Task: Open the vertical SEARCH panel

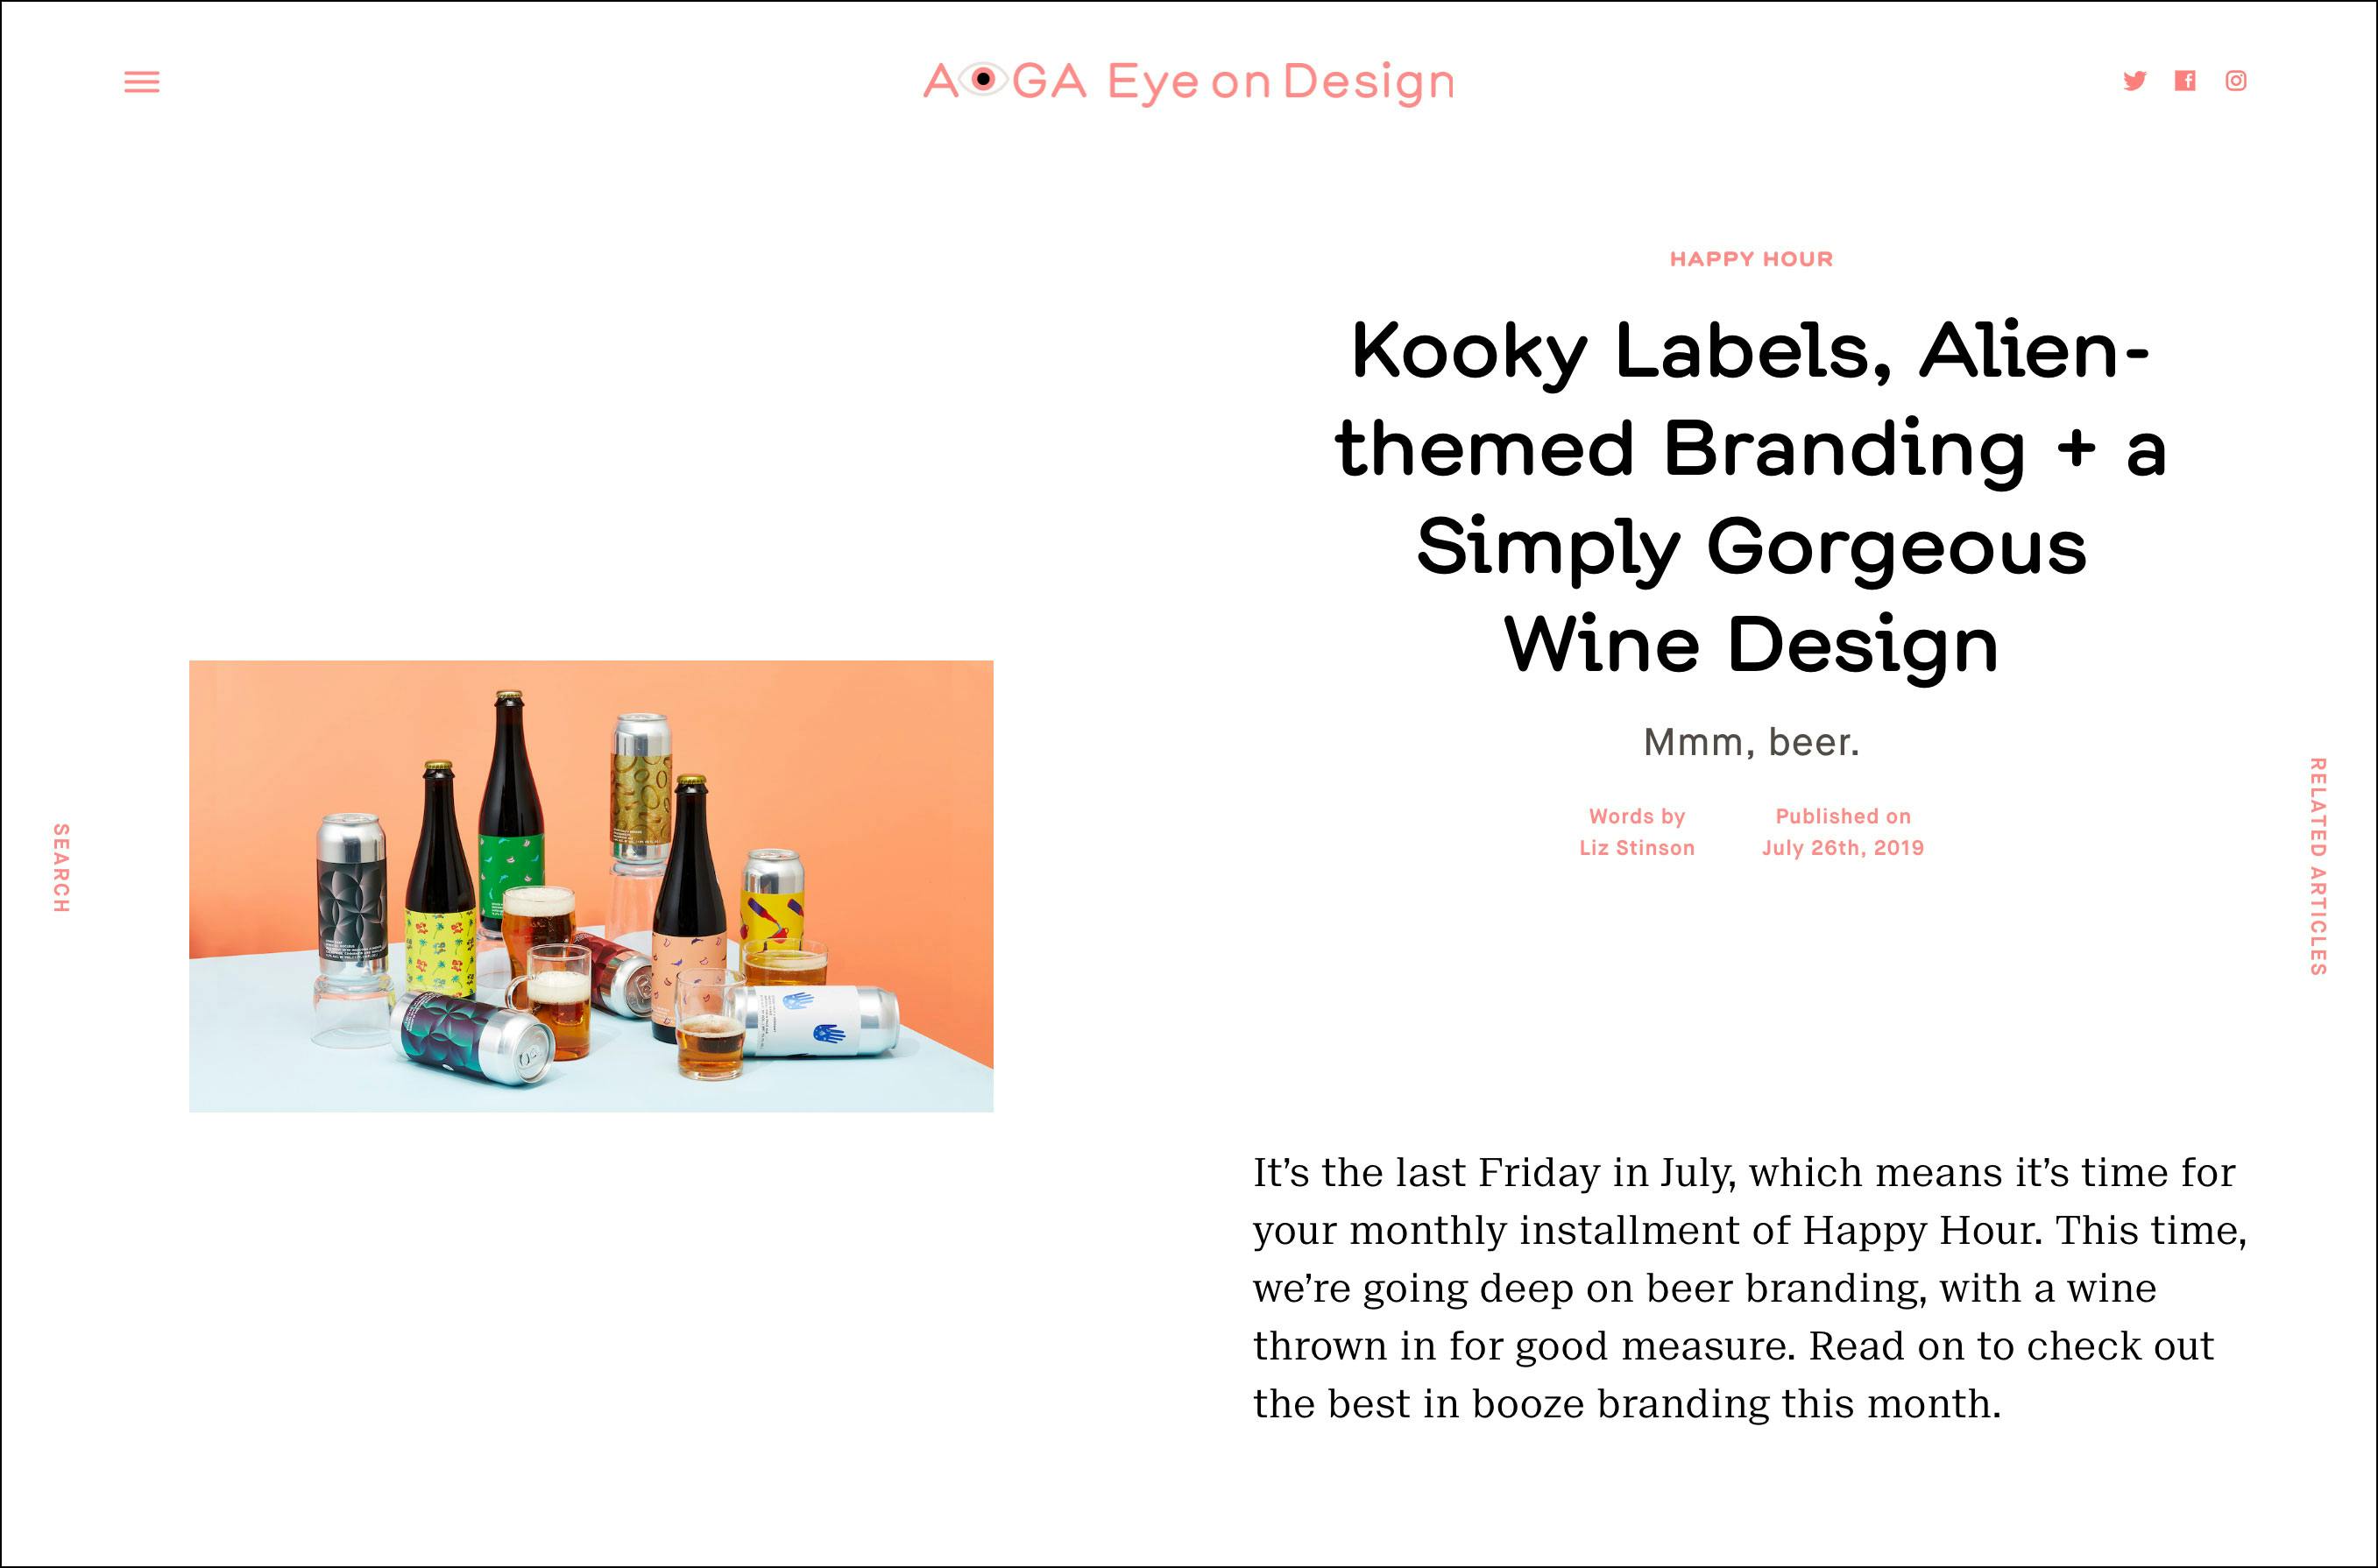Action: (61, 868)
